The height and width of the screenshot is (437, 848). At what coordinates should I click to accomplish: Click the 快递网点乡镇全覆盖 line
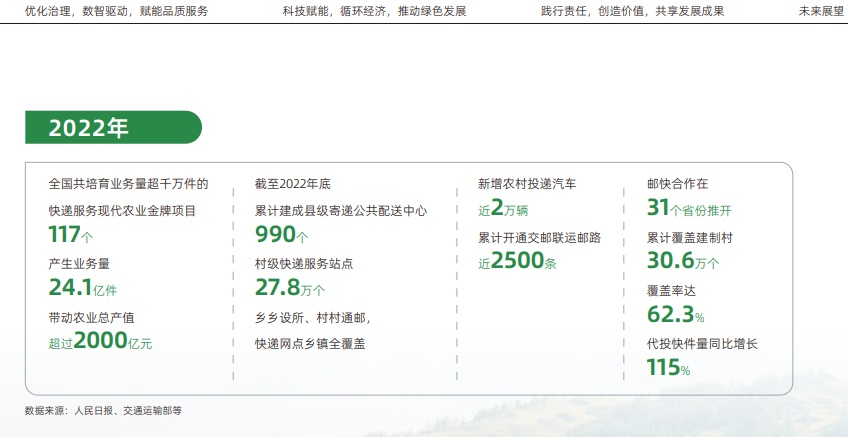pos(312,342)
